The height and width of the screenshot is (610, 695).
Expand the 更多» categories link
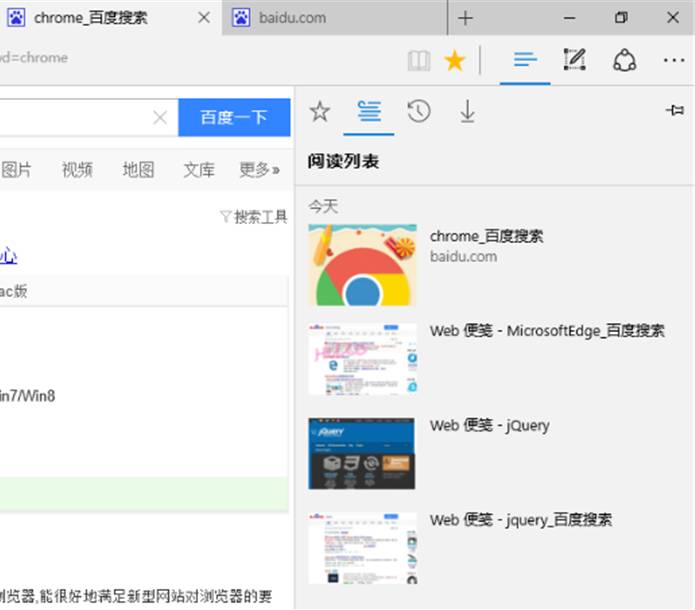click(259, 170)
